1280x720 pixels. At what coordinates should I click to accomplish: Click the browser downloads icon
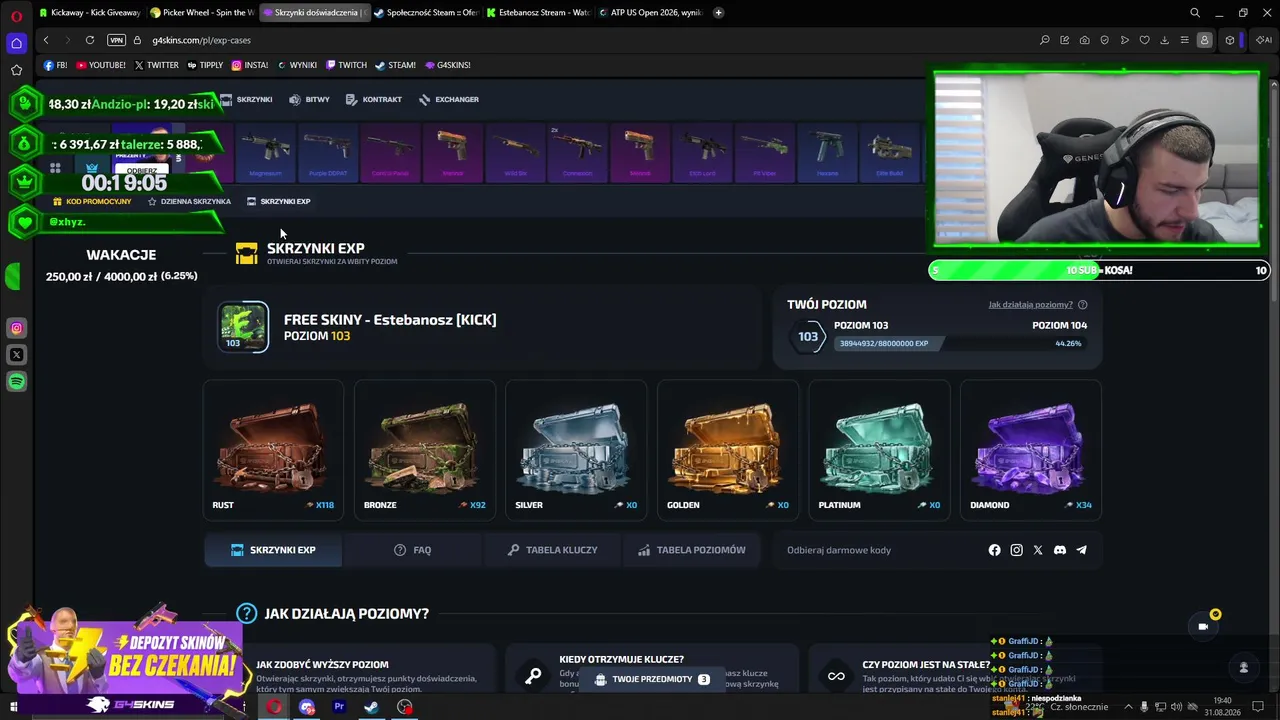(x=1164, y=40)
